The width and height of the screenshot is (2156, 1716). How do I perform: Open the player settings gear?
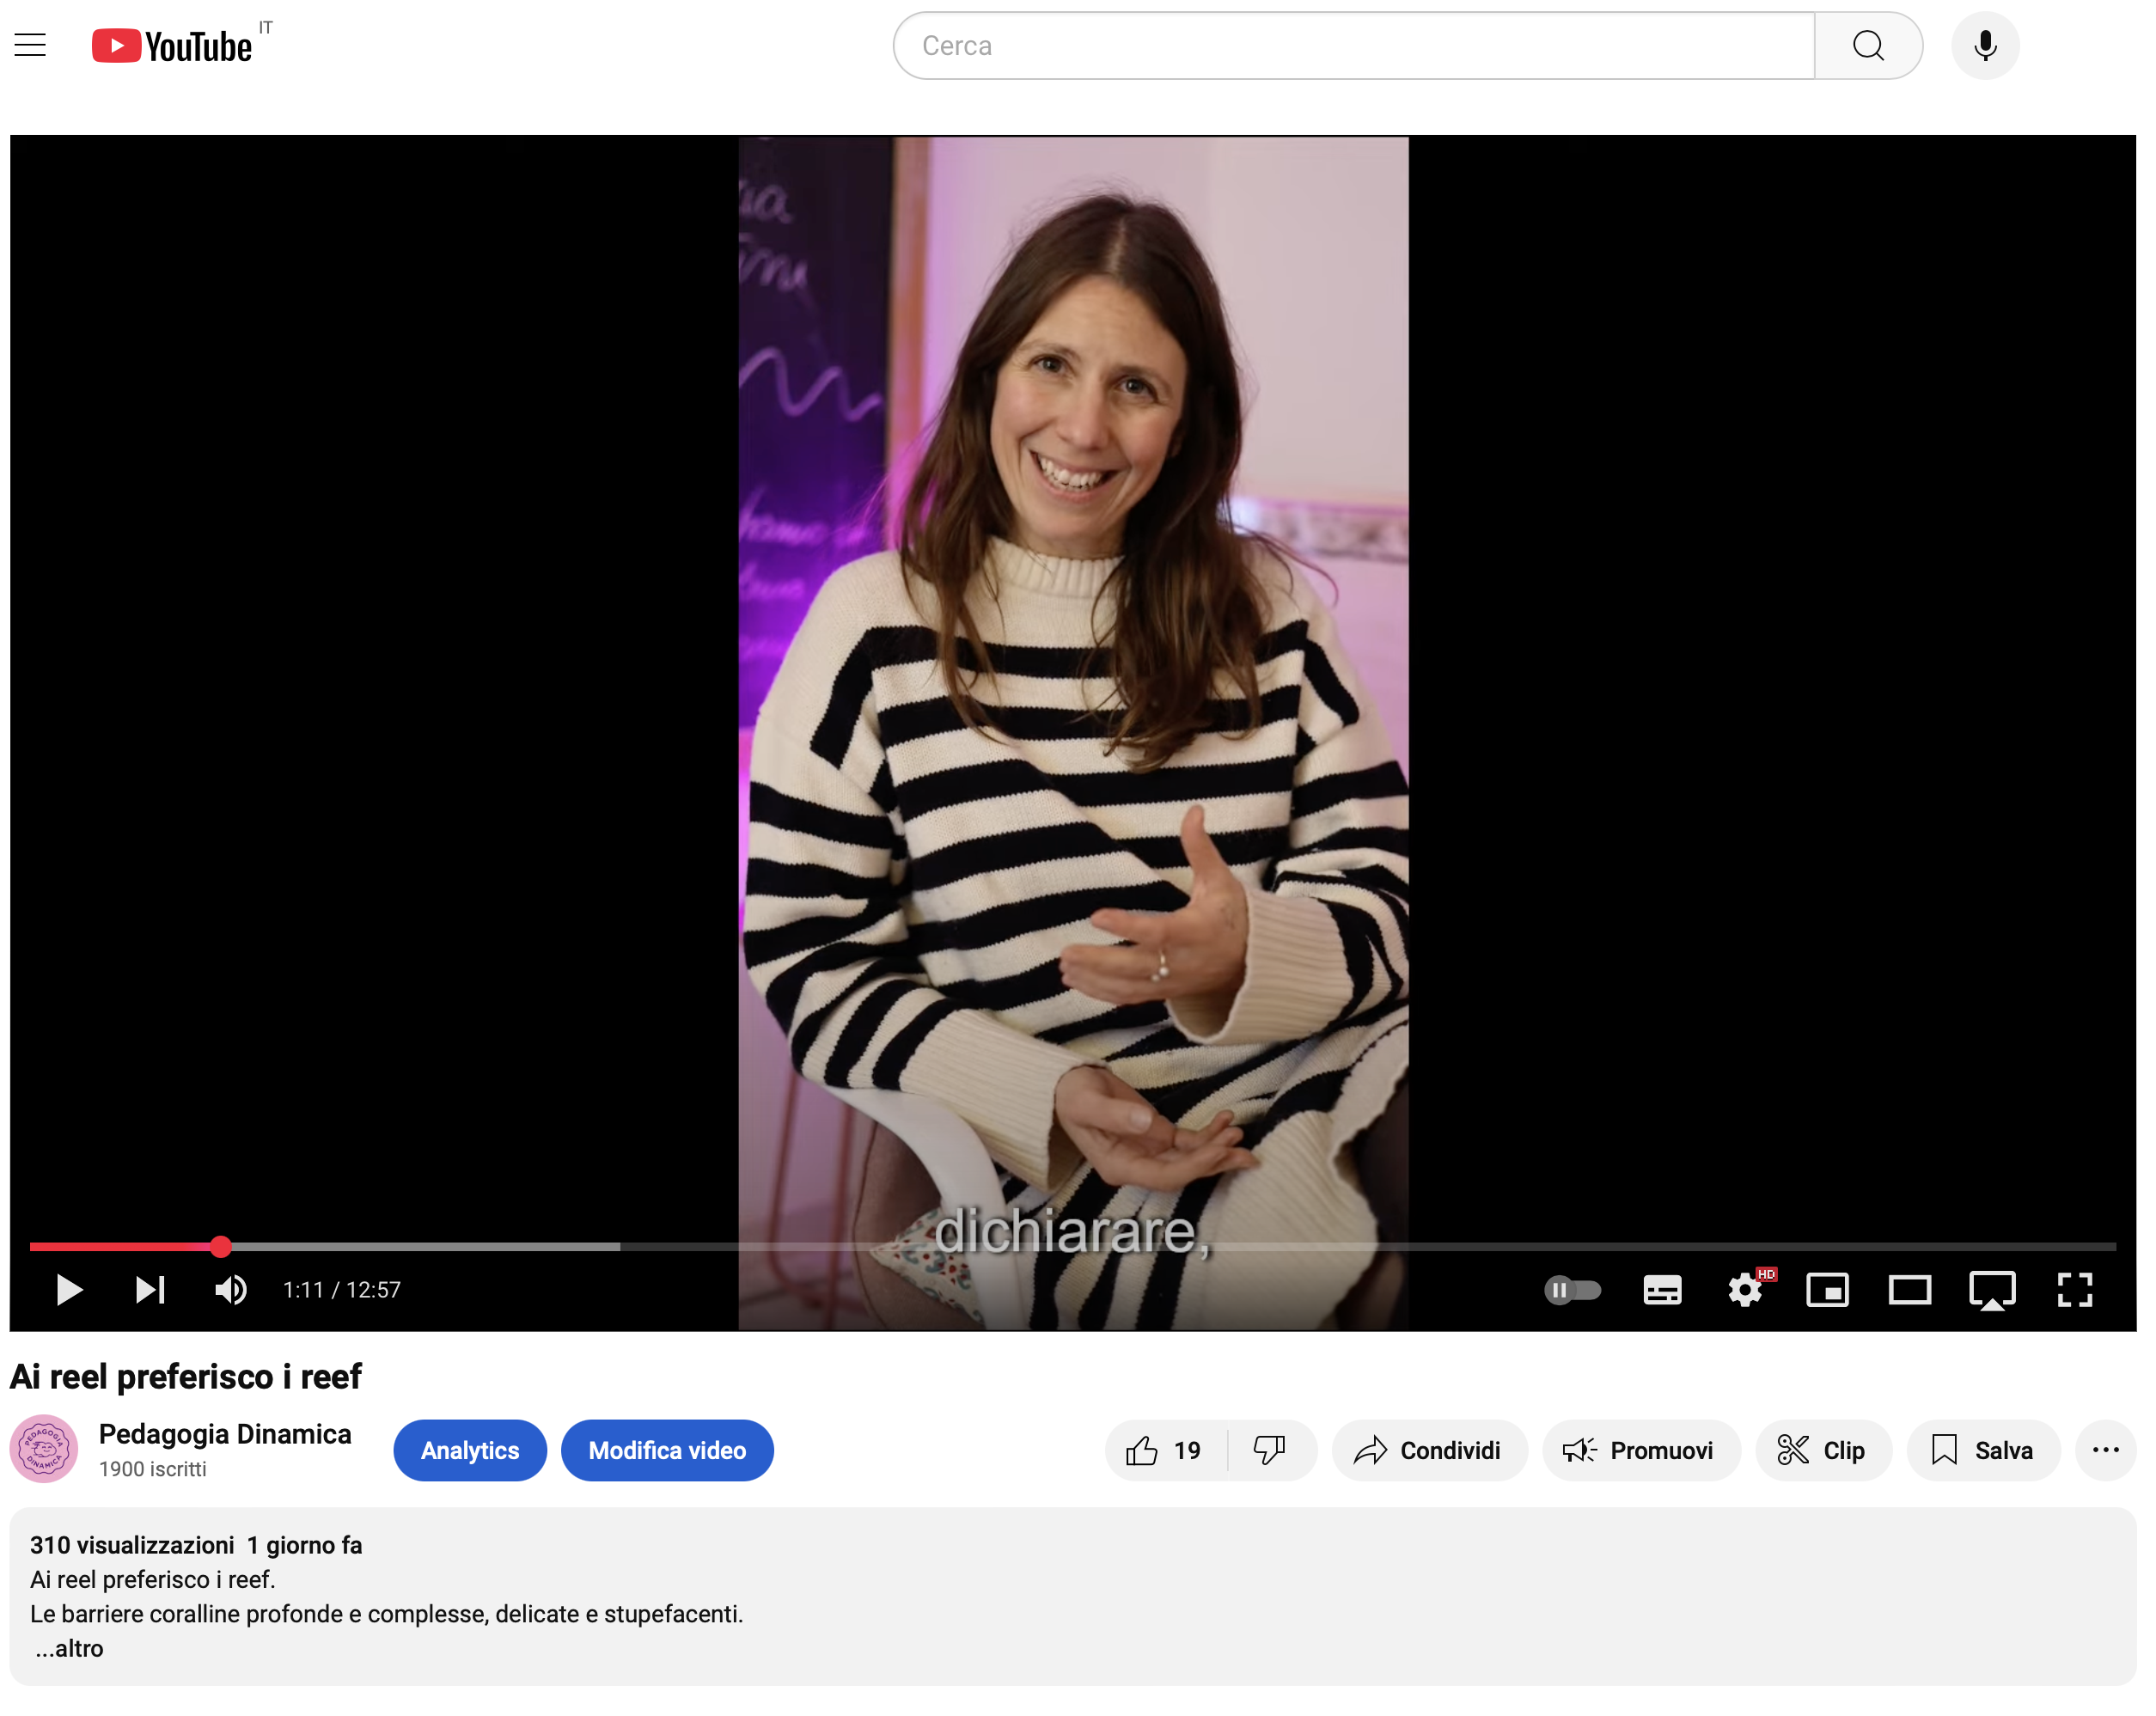coord(1745,1289)
